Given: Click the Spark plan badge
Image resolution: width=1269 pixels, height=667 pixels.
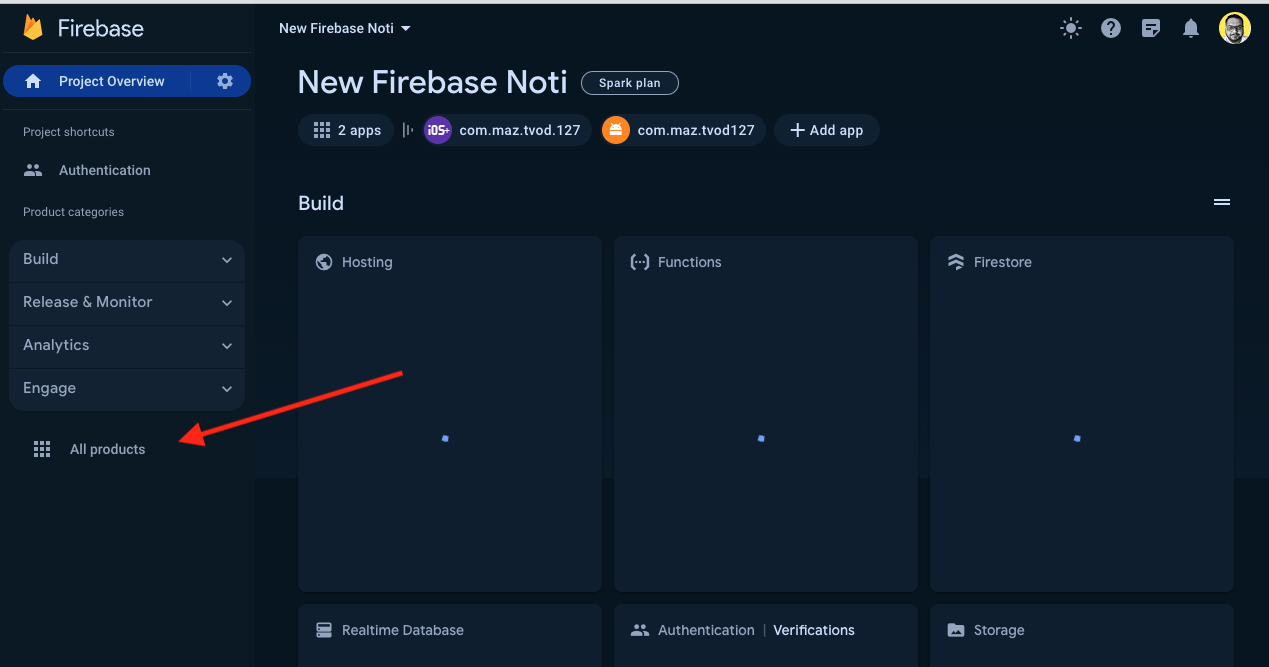Looking at the screenshot, I should pos(630,83).
